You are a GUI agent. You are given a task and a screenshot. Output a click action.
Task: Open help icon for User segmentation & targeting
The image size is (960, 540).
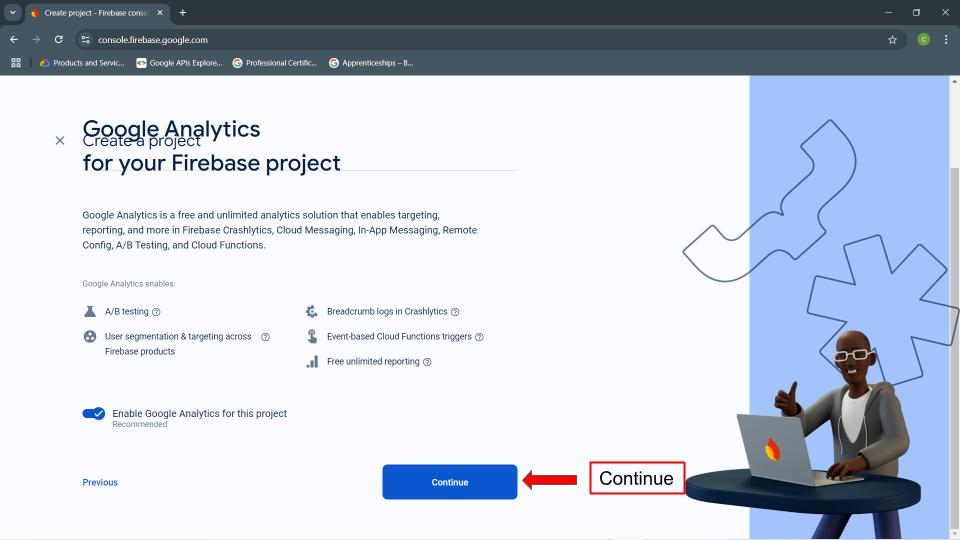(265, 337)
